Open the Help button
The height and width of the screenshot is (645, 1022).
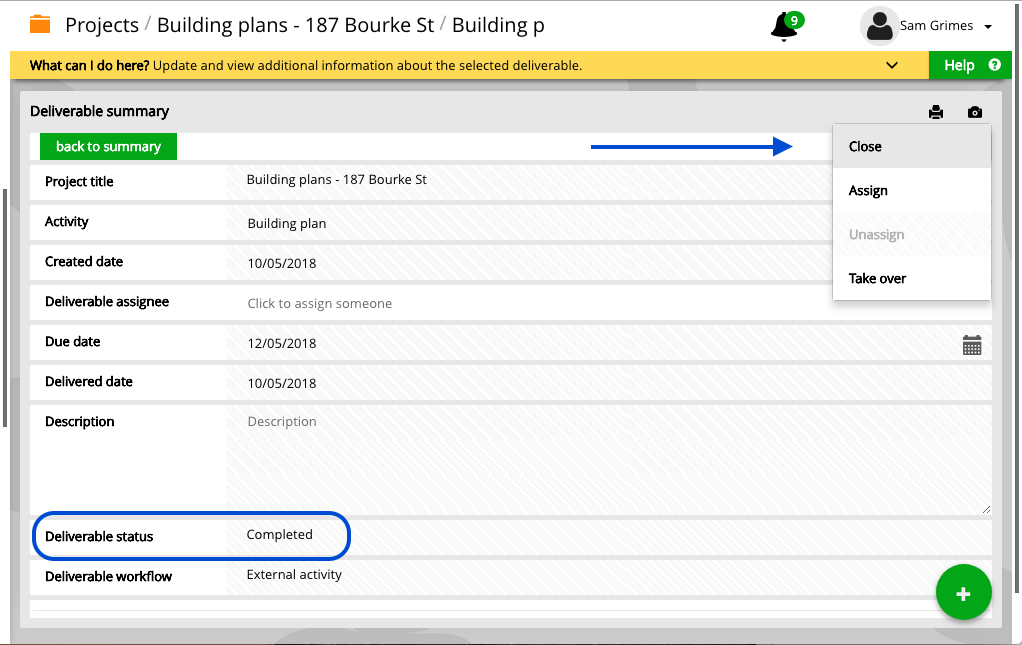(x=970, y=65)
